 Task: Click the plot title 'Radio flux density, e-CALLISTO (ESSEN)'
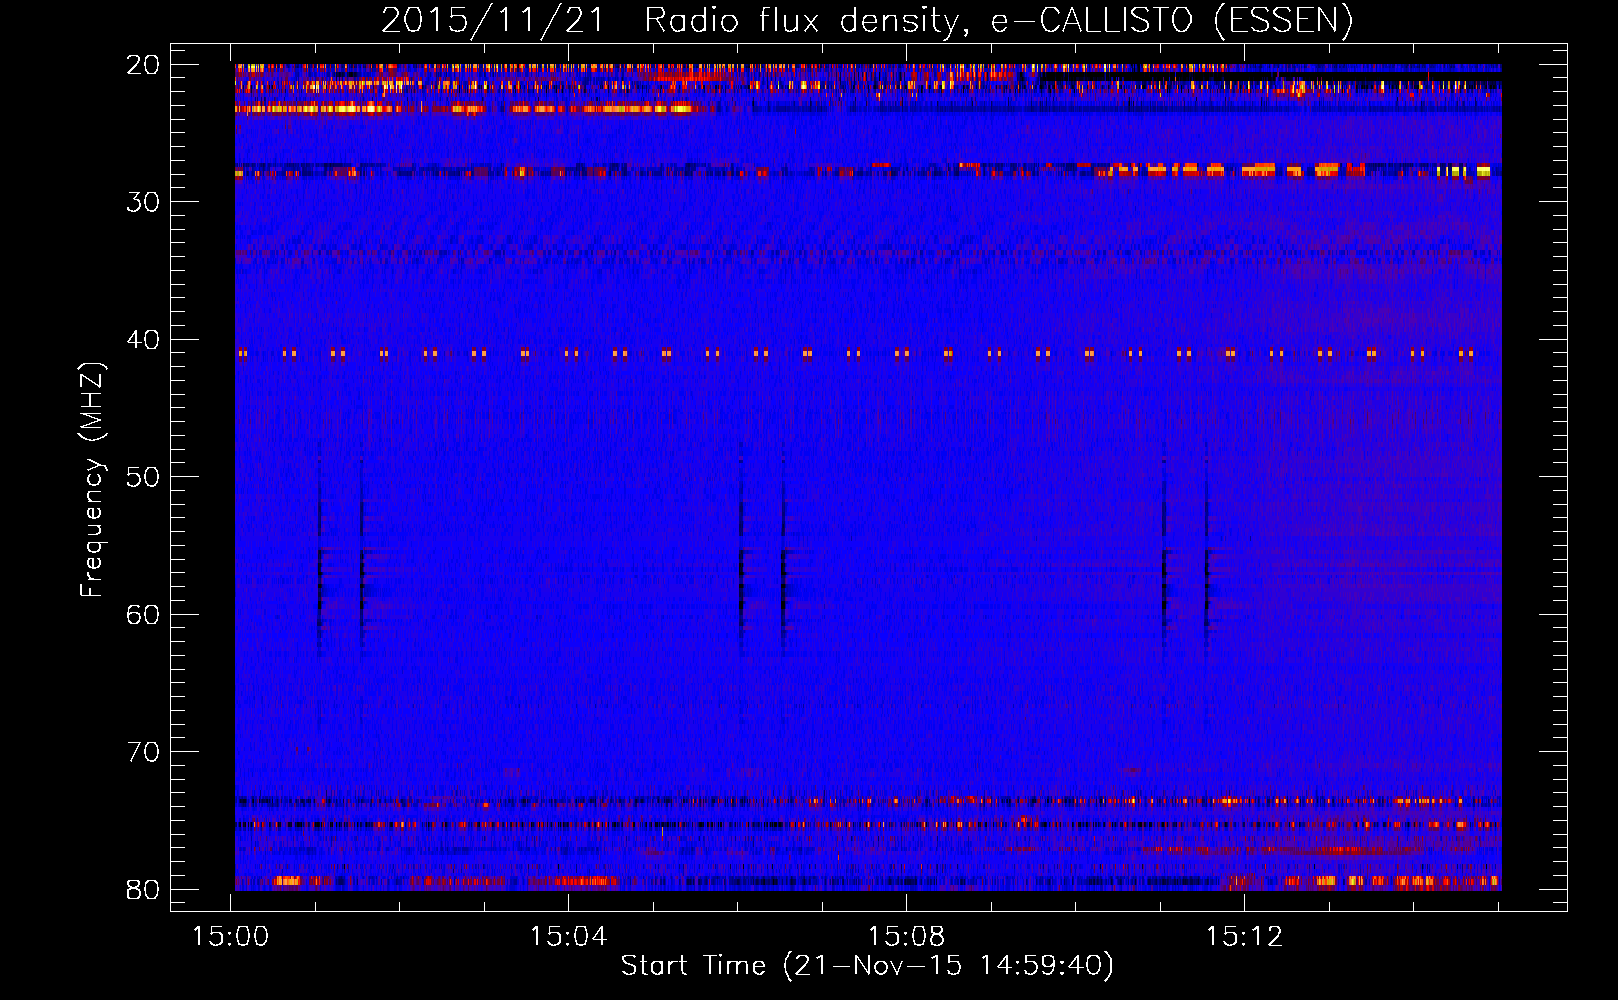click(x=998, y=20)
